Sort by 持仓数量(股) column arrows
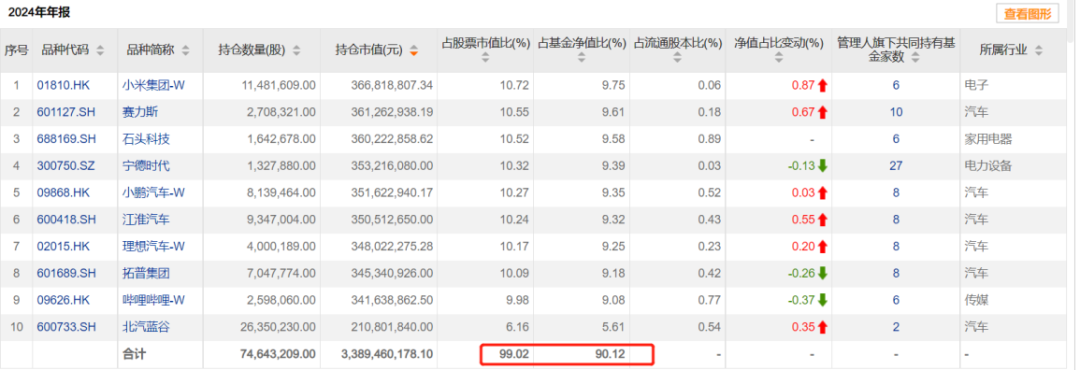The width and height of the screenshot is (1080, 370). click(297, 50)
